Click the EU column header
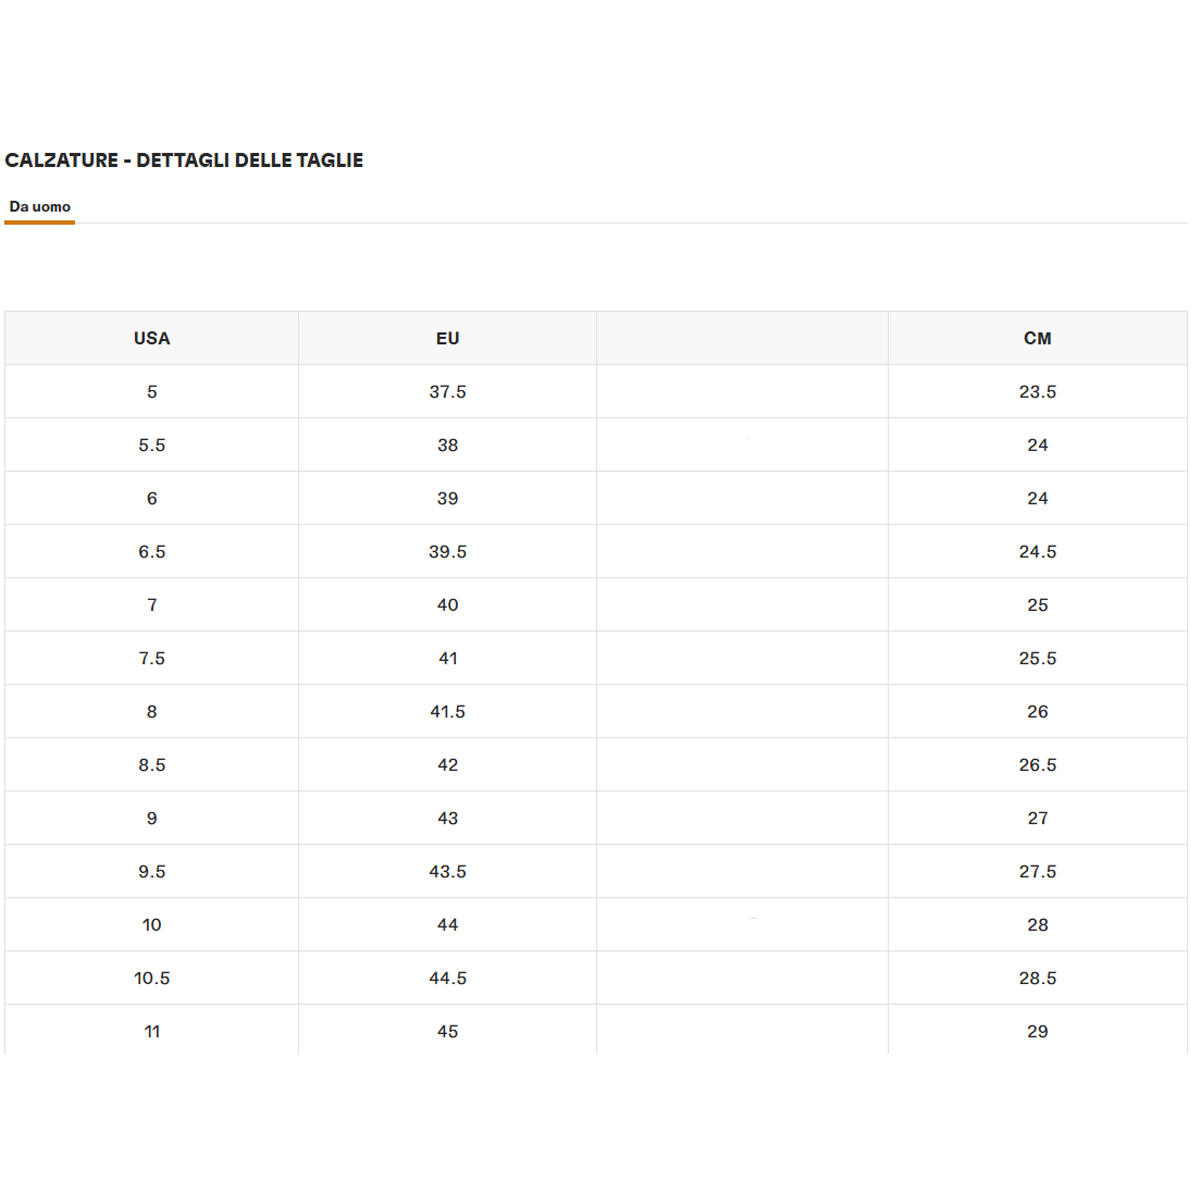This screenshot has height=1200, width=1200. (x=447, y=338)
